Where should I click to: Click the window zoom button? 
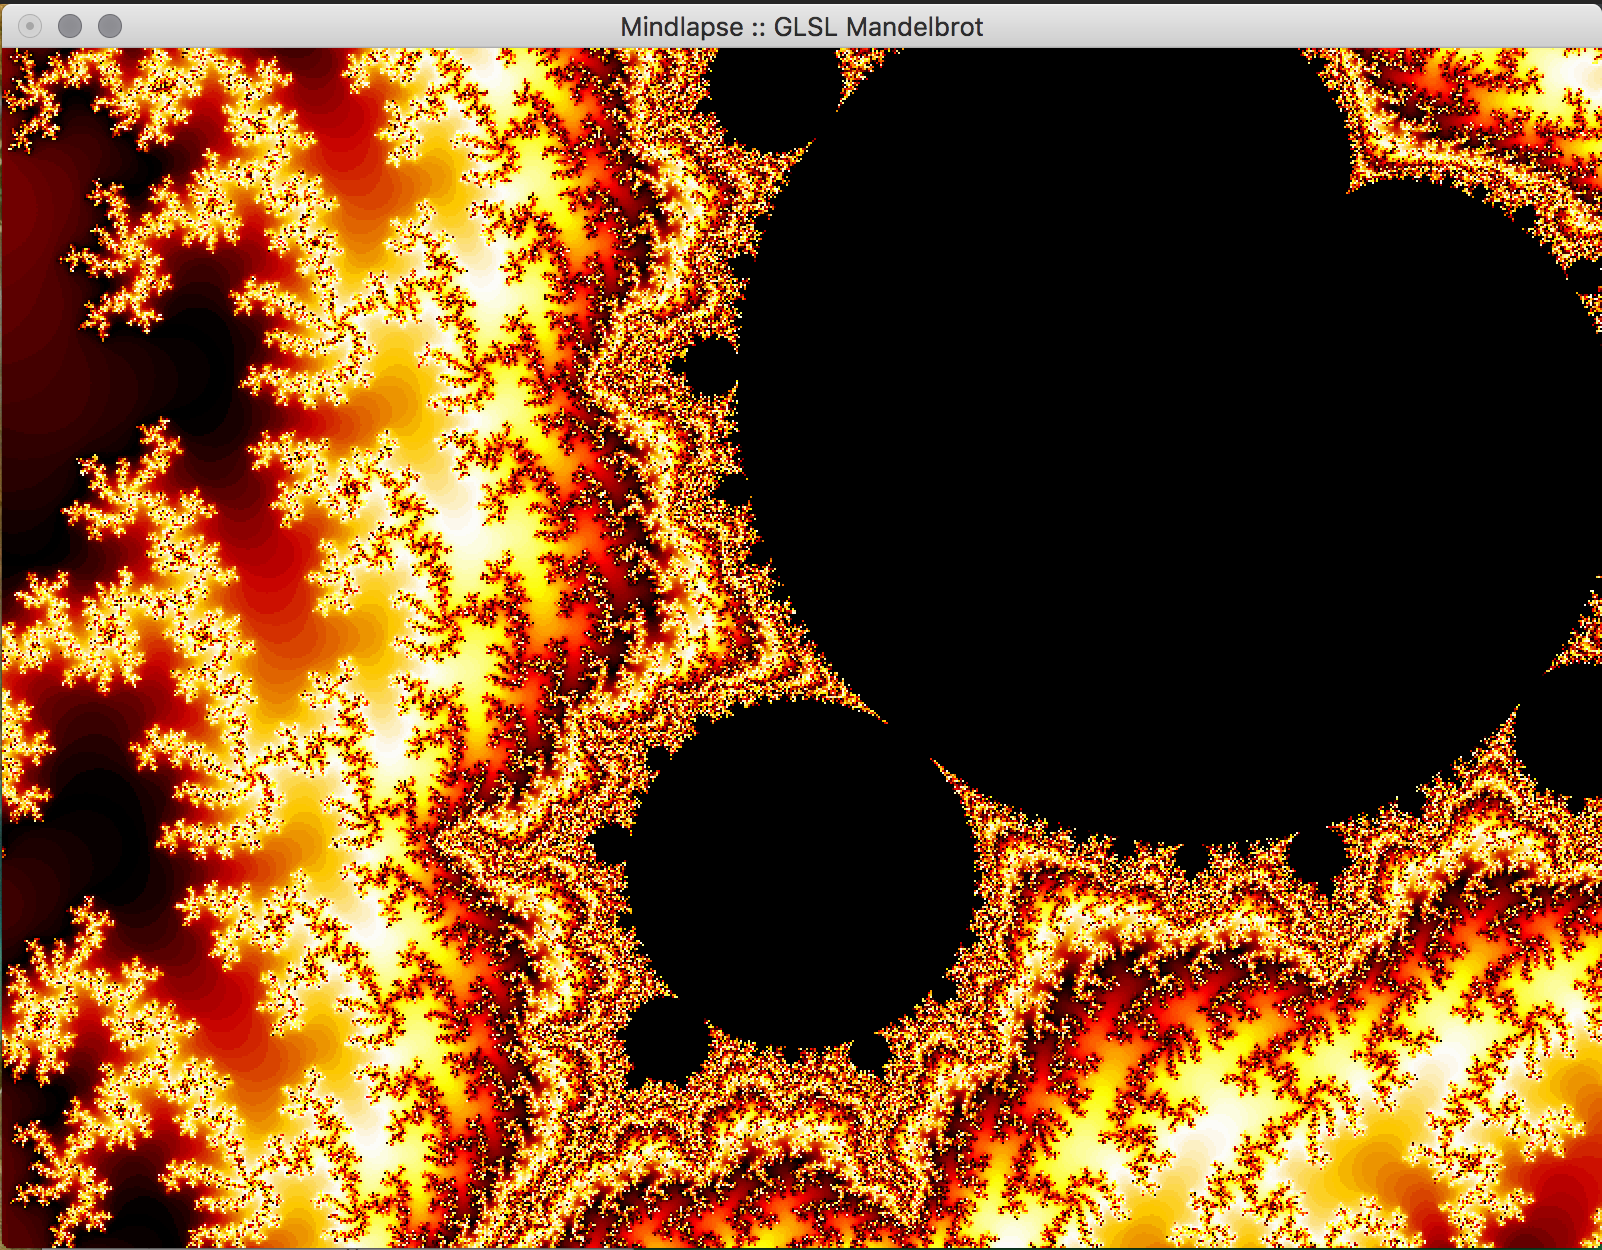coord(110,26)
